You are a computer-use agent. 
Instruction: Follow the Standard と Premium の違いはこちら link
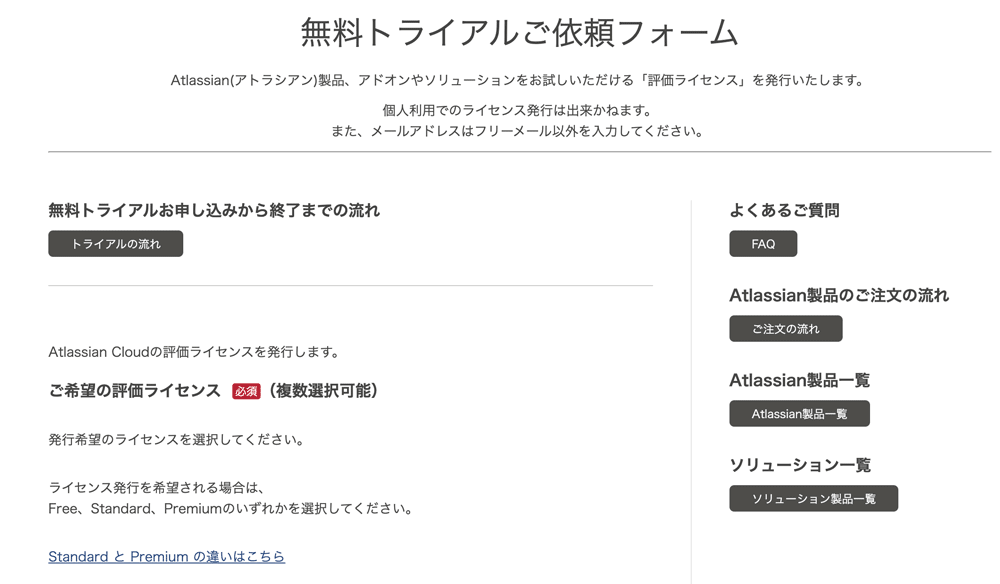click(x=166, y=557)
